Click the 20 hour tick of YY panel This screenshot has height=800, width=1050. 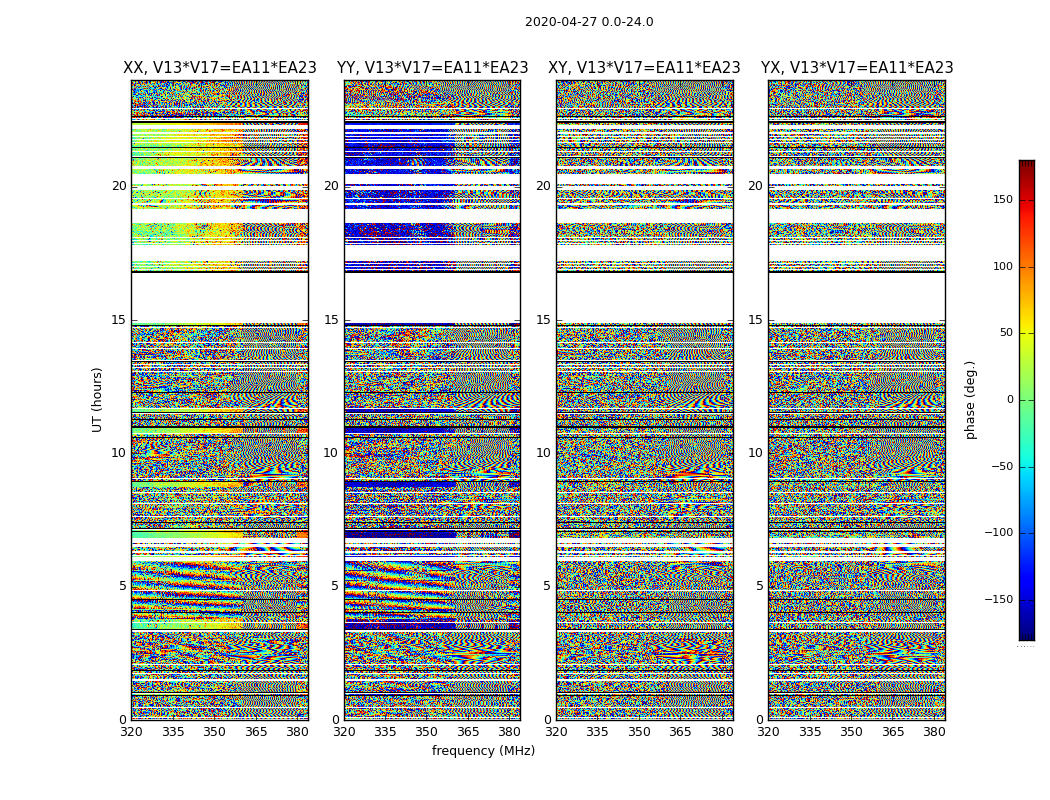[331, 186]
